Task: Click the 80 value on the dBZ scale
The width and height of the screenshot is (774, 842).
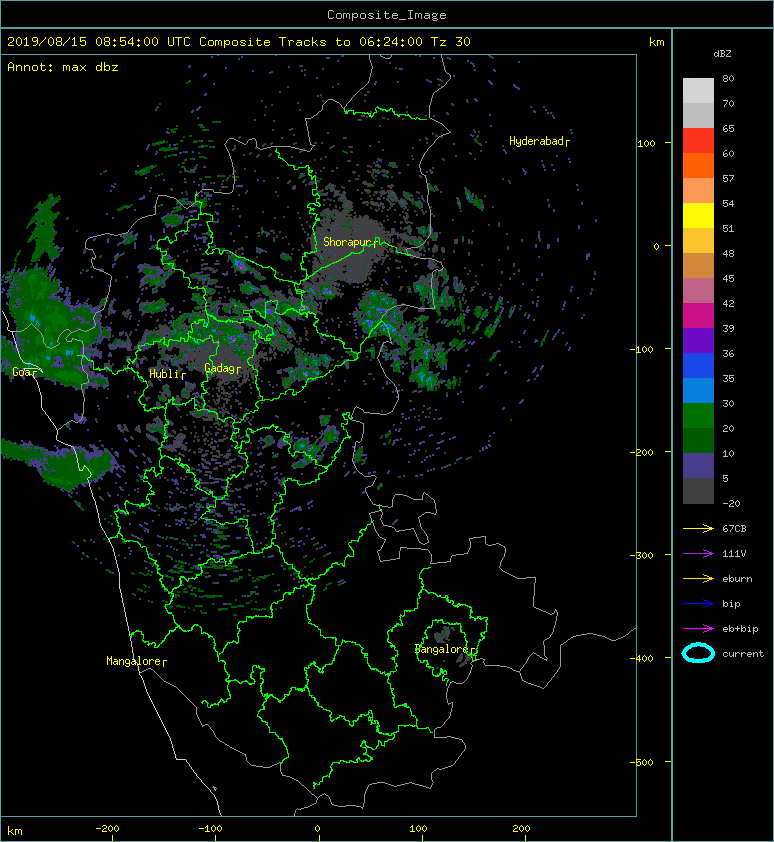Action: click(728, 78)
